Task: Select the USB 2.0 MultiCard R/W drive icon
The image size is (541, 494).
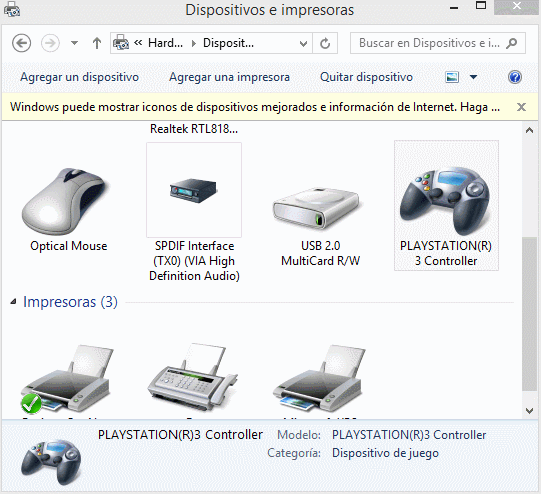Action: (x=316, y=208)
